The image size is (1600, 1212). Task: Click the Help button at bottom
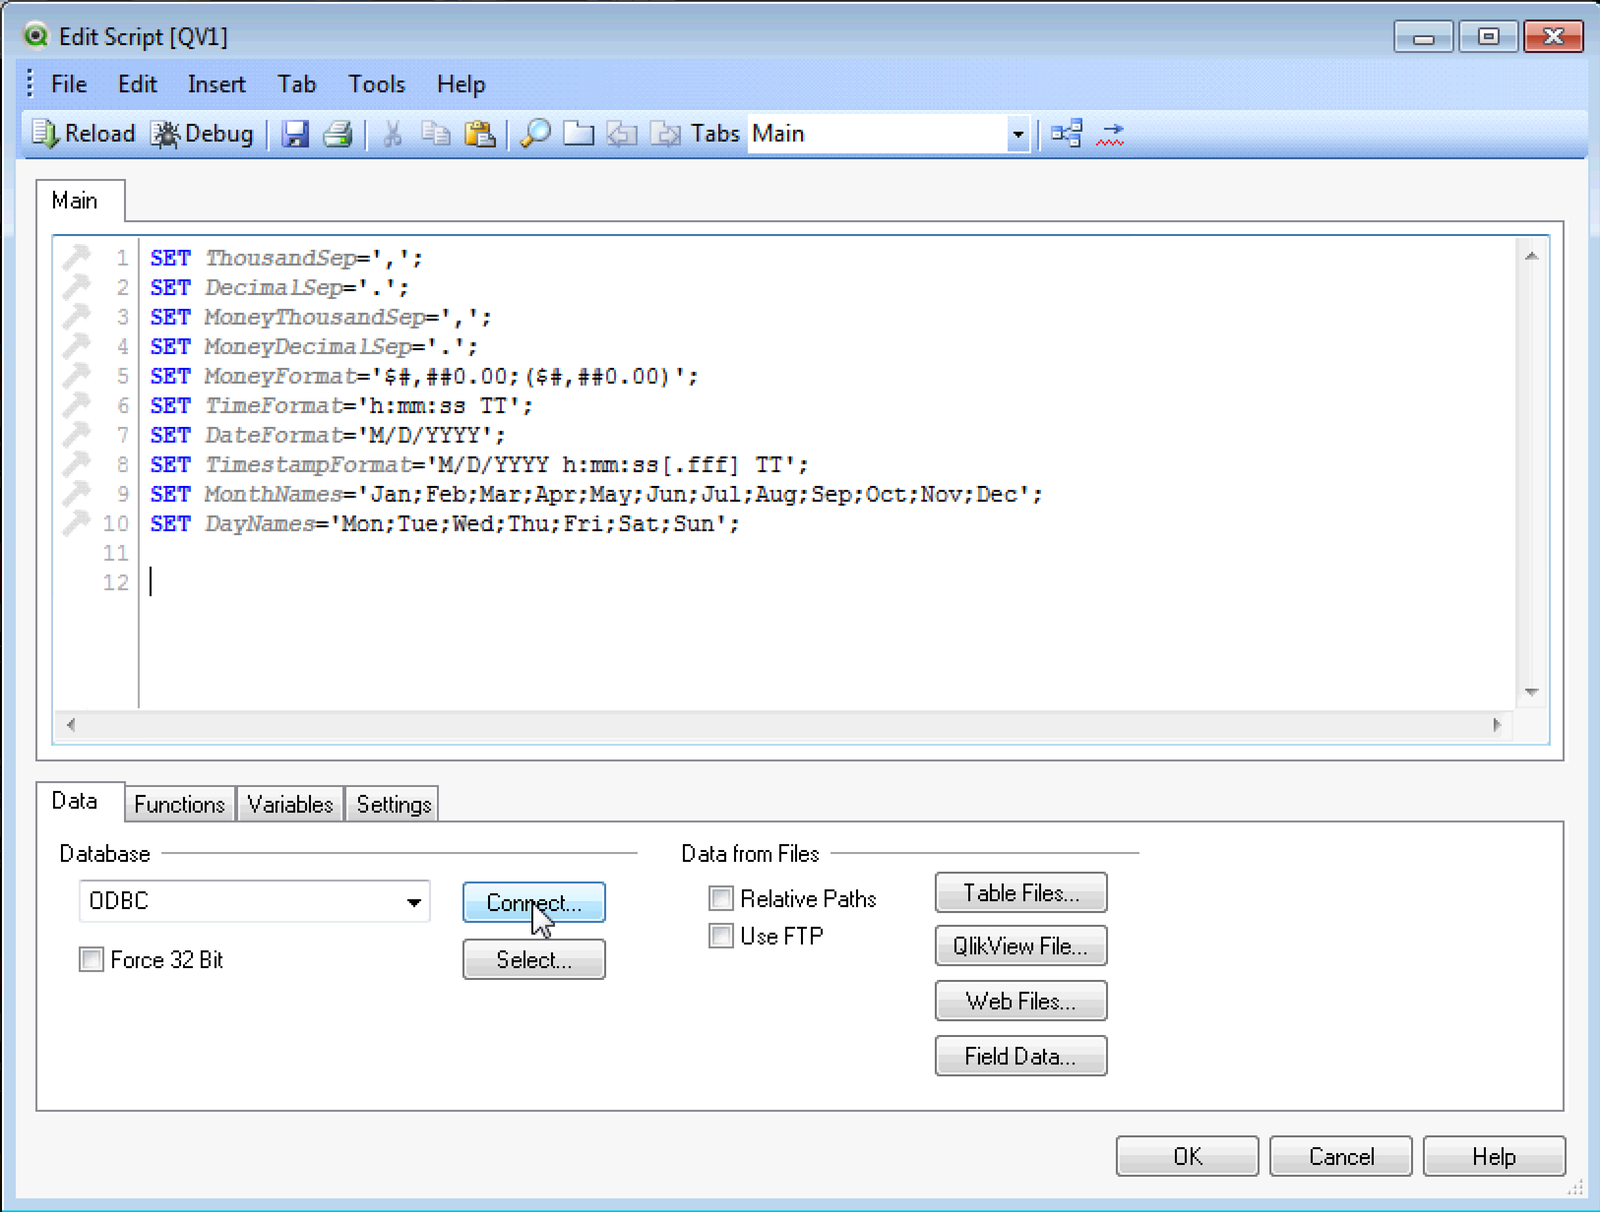(1494, 1157)
